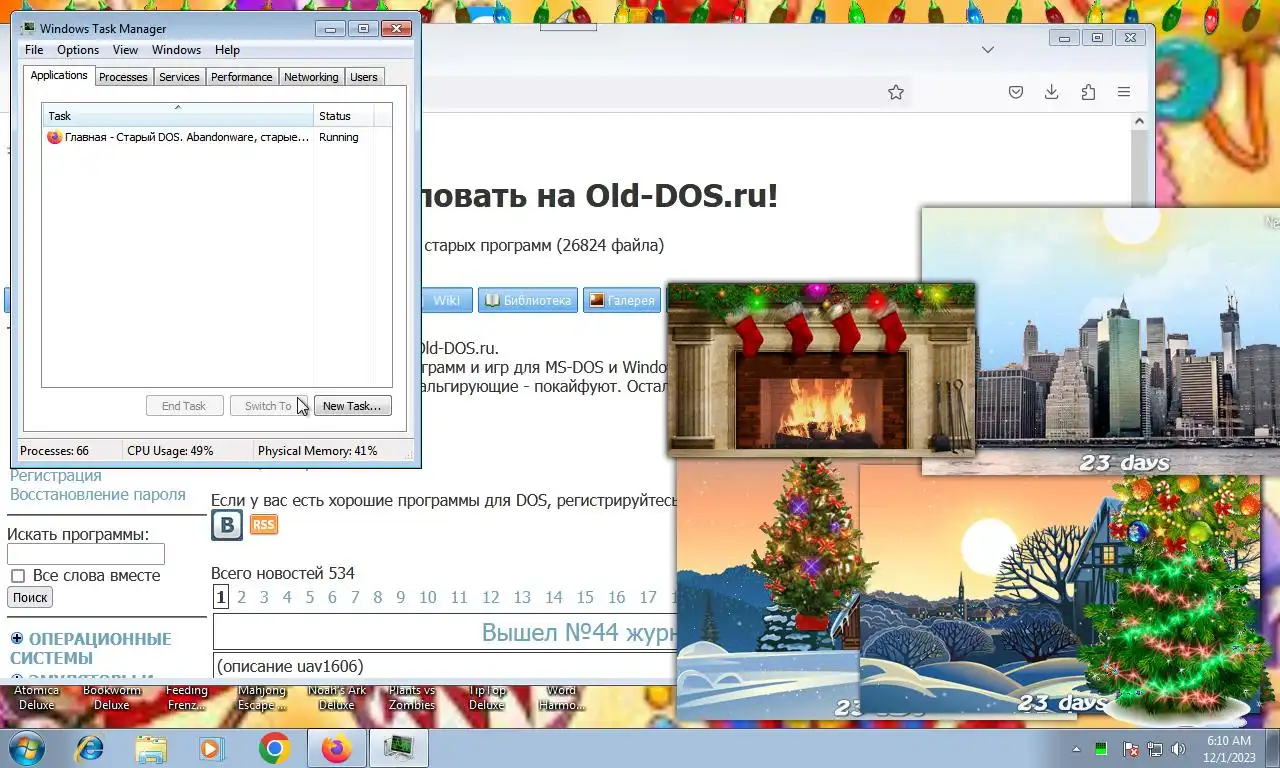
Task: Switch to the Users tab
Action: 364,77
